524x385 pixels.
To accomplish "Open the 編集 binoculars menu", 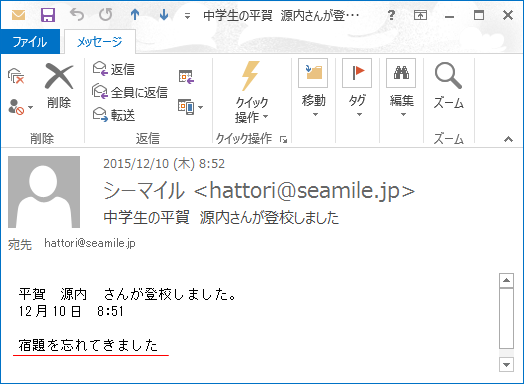I will (x=401, y=88).
